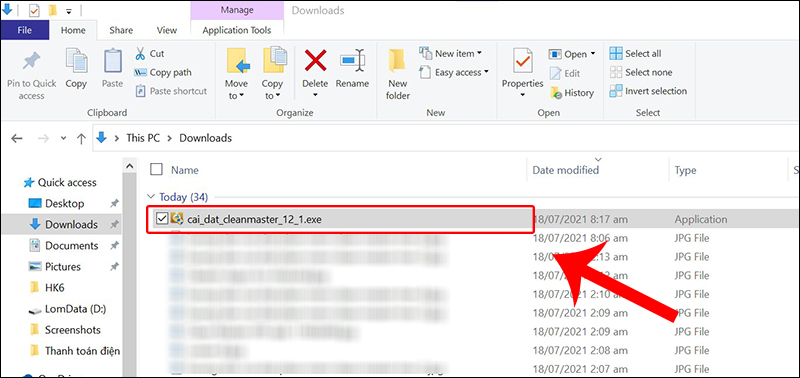The image size is (800, 378).
Task: Sort by Date modified column header
Action: tap(565, 170)
